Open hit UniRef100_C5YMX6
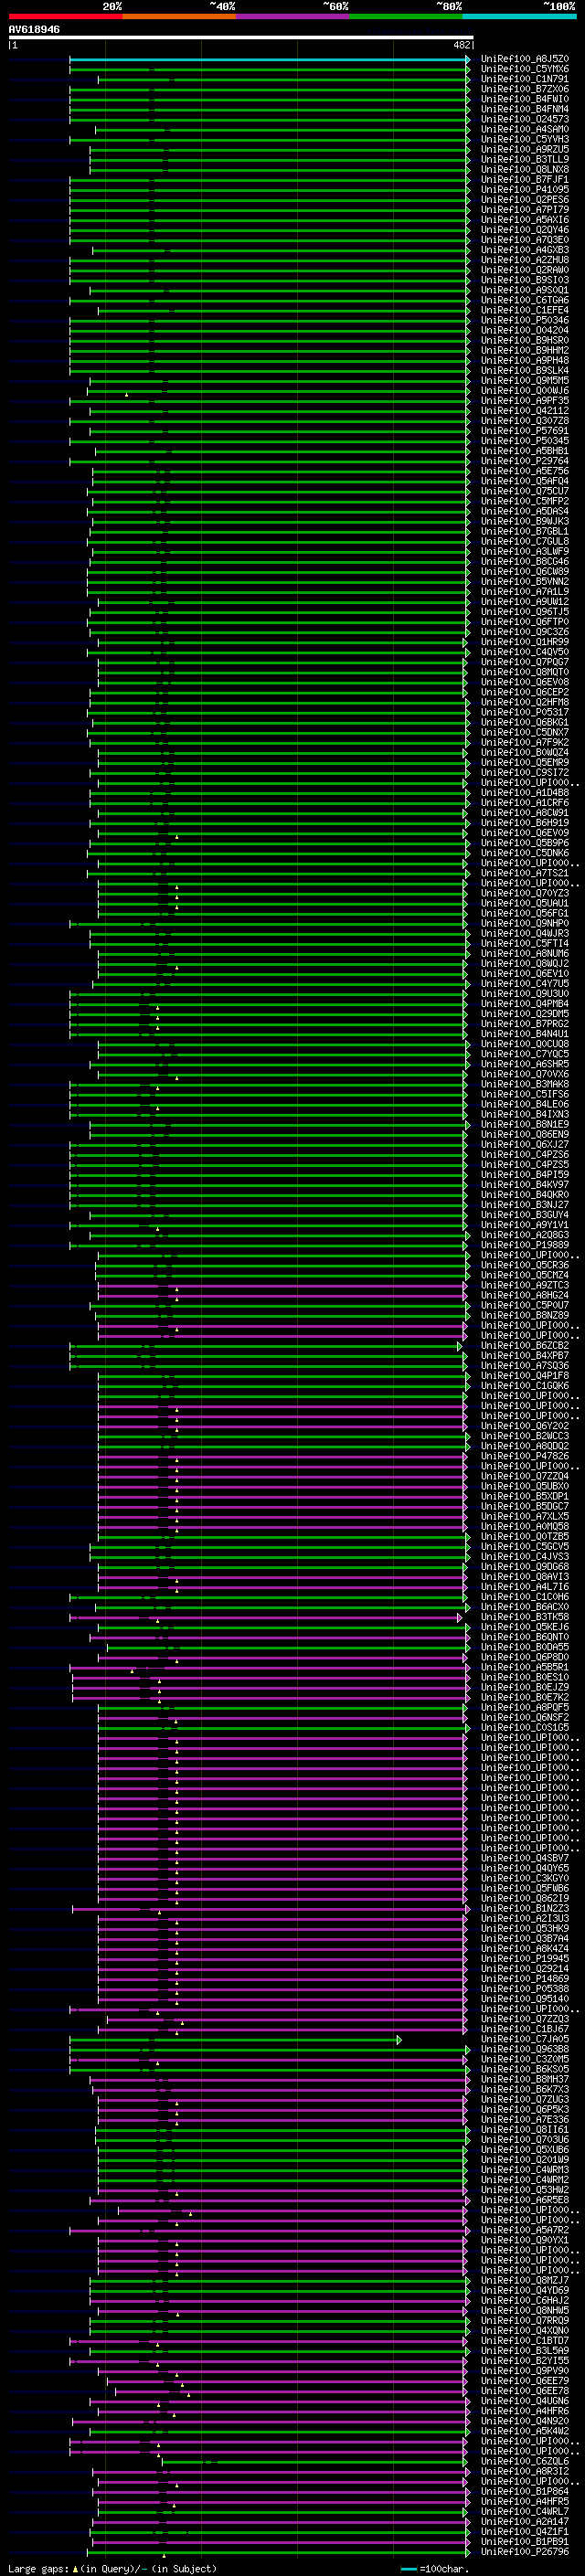 (x=525, y=69)
